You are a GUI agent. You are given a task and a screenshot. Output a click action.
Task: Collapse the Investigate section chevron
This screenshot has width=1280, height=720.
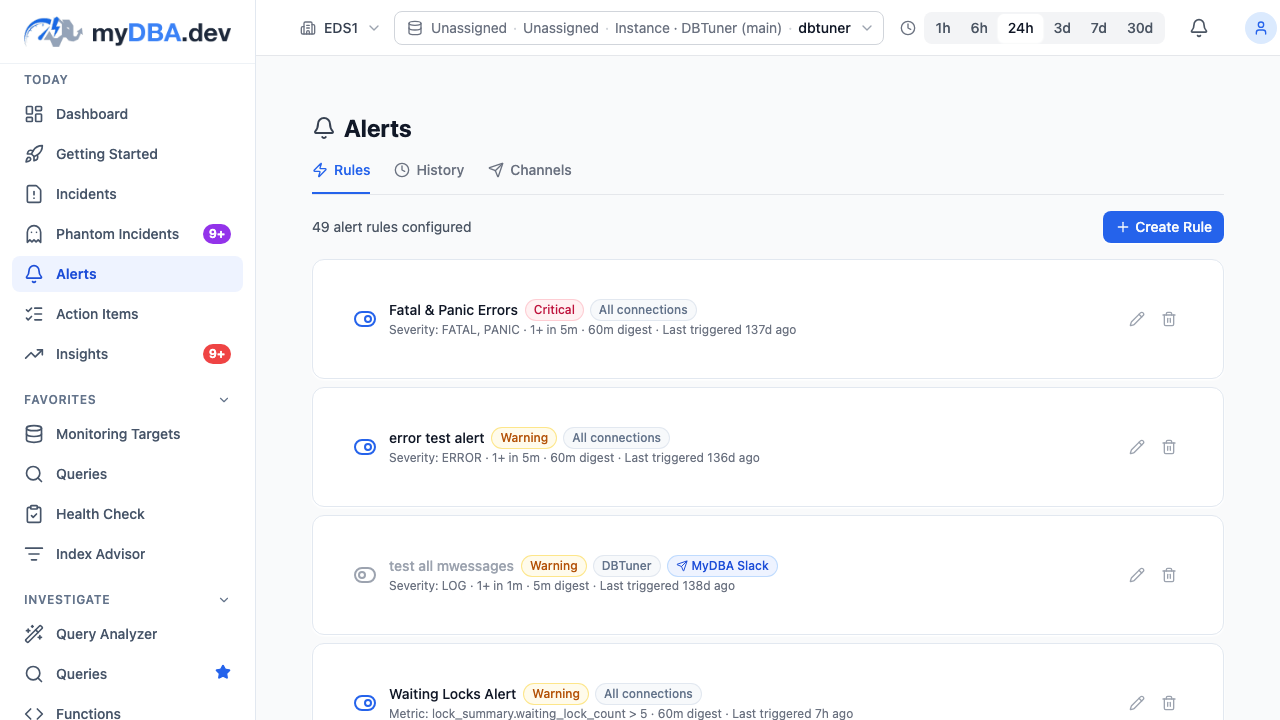[224, 600]
